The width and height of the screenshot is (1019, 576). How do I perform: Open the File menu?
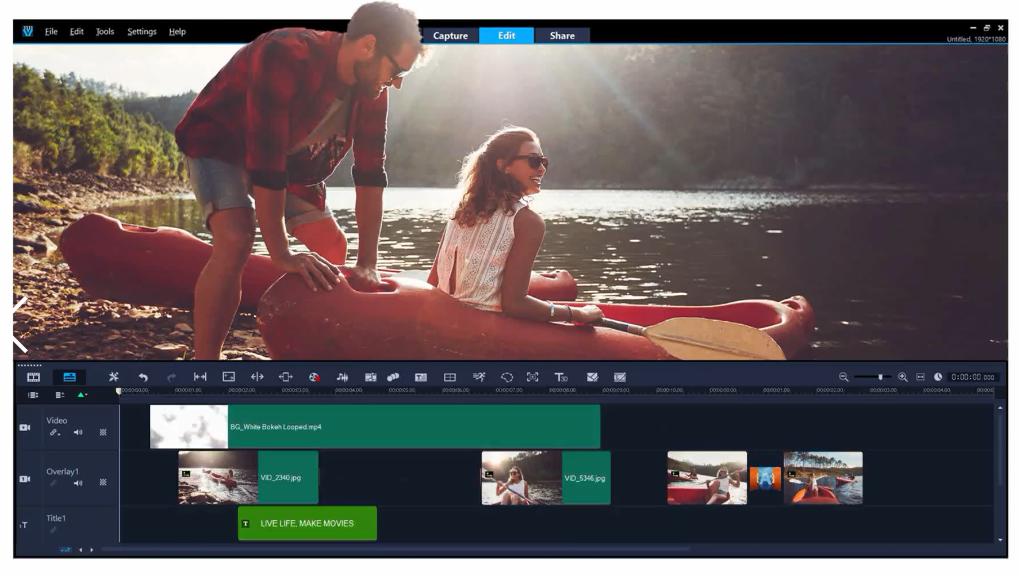coord(51,32)
